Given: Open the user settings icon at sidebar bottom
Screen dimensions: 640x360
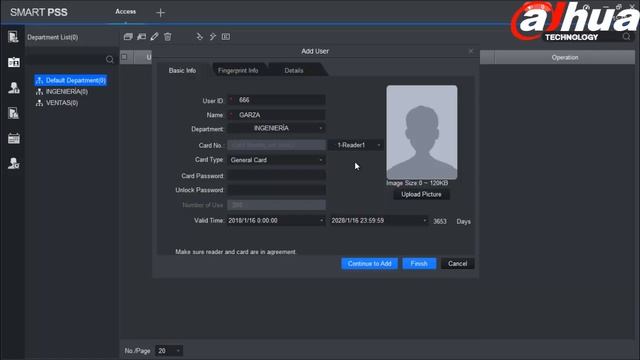Looking at the screenshot, I should tap(13, 163).
